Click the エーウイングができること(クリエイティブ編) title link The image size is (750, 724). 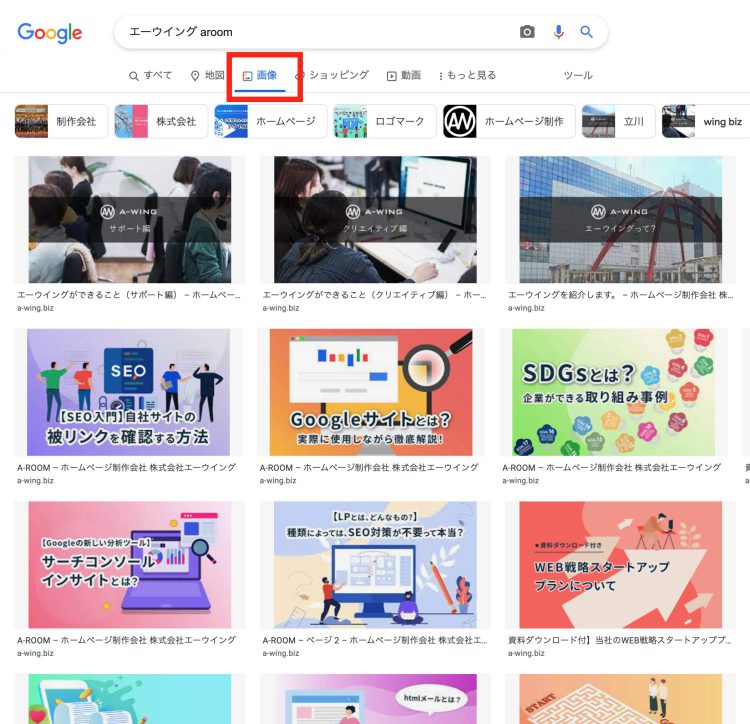click(x=374, y=295)
